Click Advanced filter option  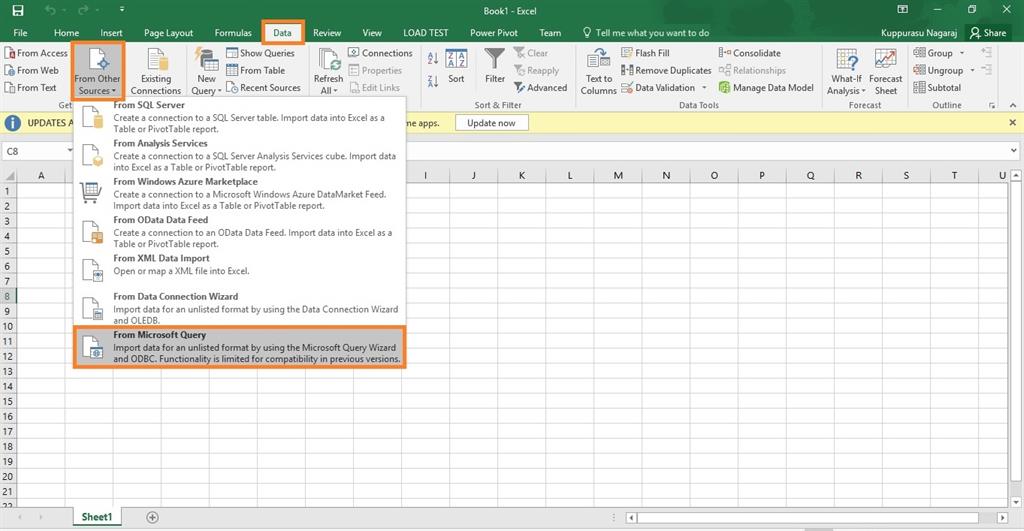tap(540, 88)
